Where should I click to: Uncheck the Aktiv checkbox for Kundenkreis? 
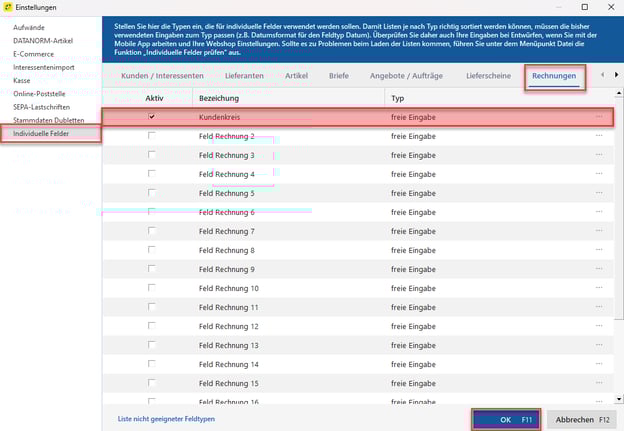(x=152, y=117)
